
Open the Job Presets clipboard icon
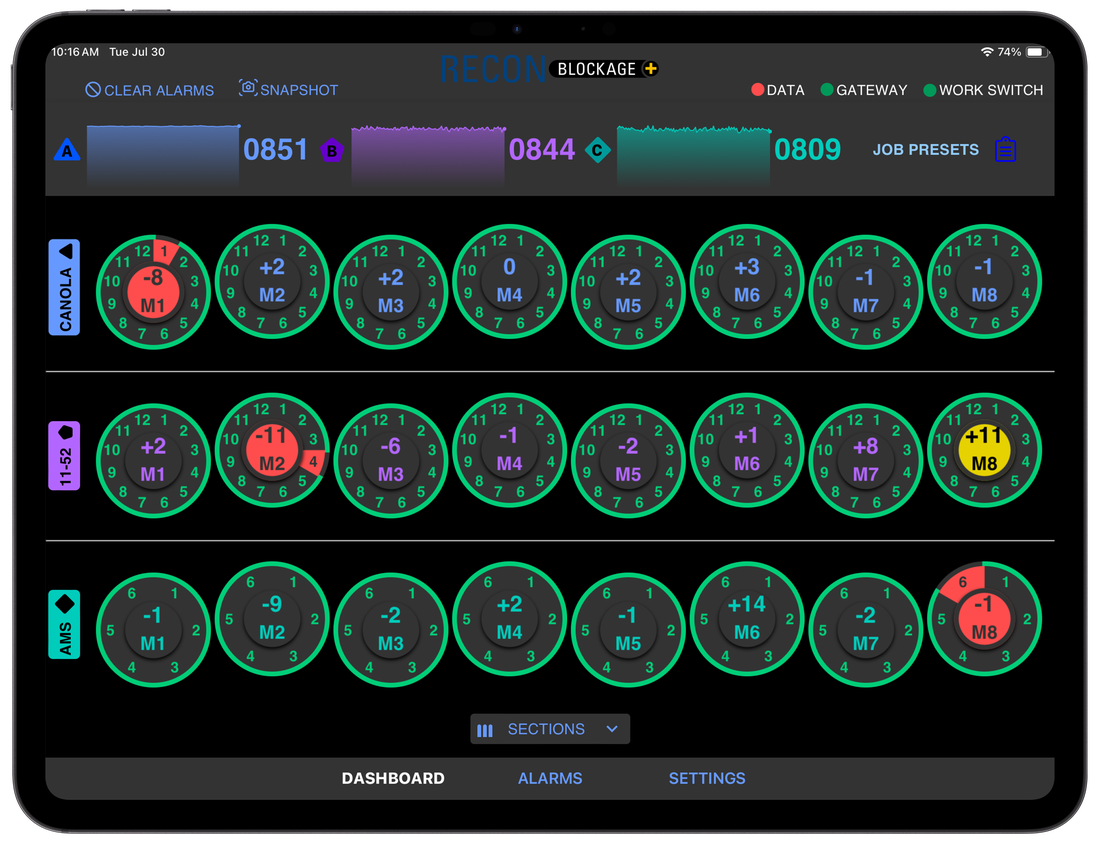tap(1005, 149)
